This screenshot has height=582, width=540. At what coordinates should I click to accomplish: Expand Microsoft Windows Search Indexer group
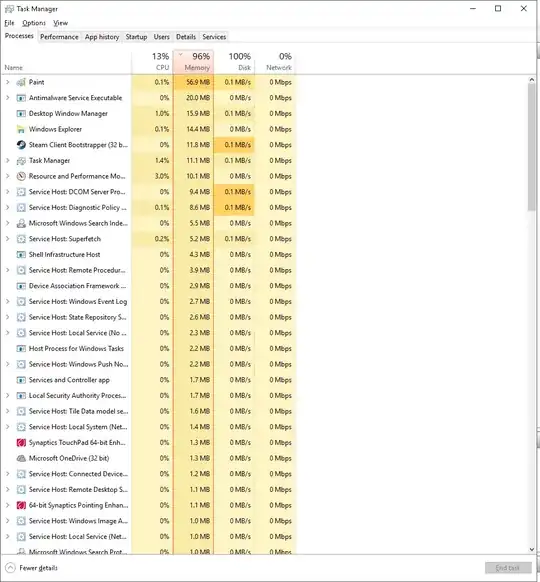coord(7,223)
